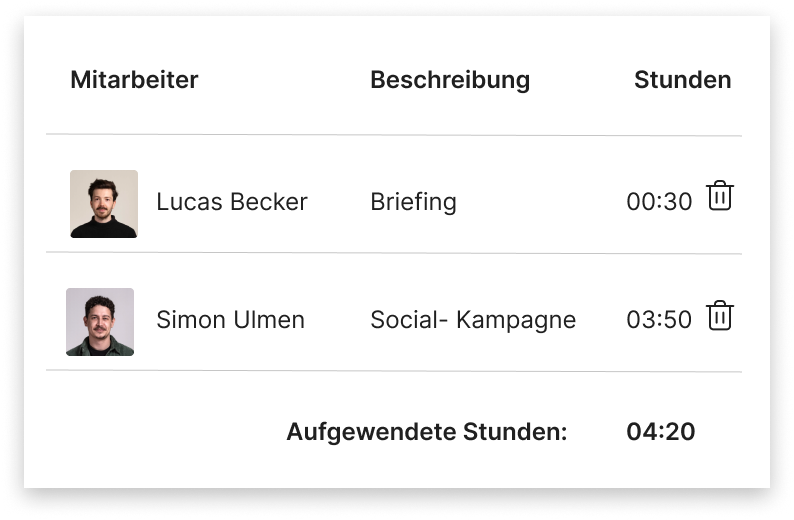This screenshot has height=520, width=794.
Task: Delete Simon Ulmen's Social-Kampagne entry
Action: pyautogui.click(x=720, y=316)
